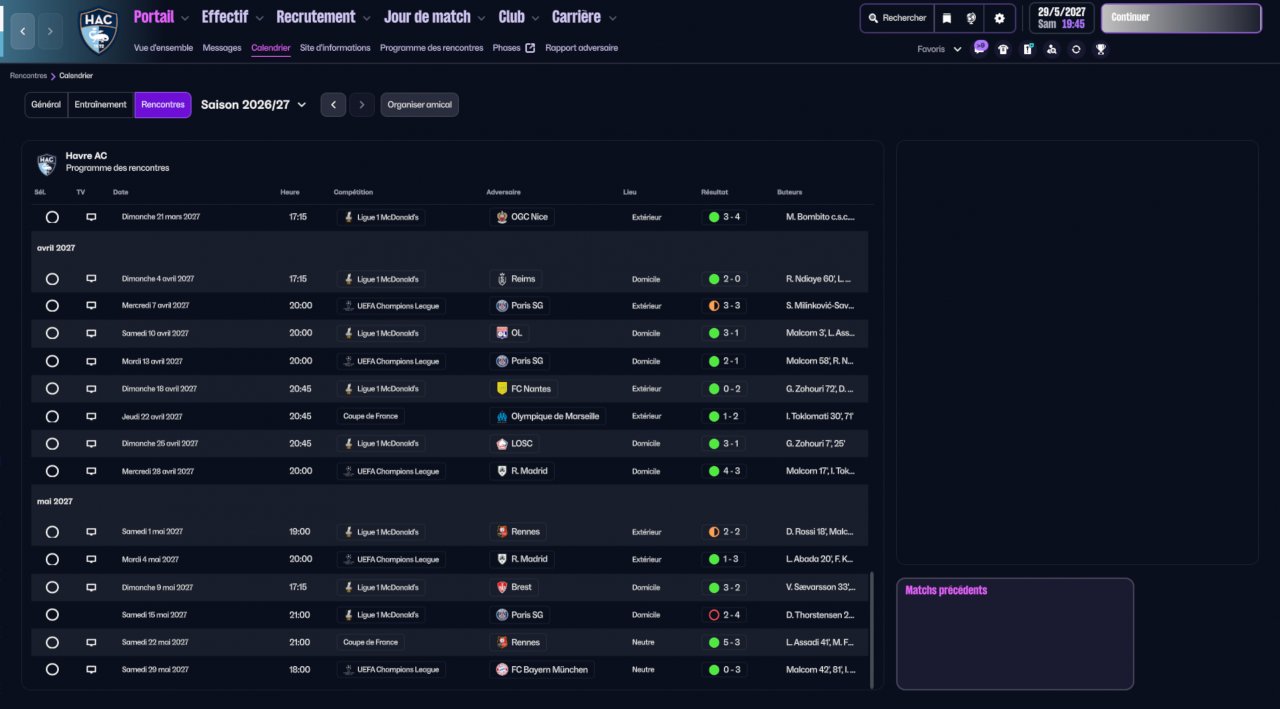
Task: Select the radio circle for the Reims match
Action: pos(52,279)
